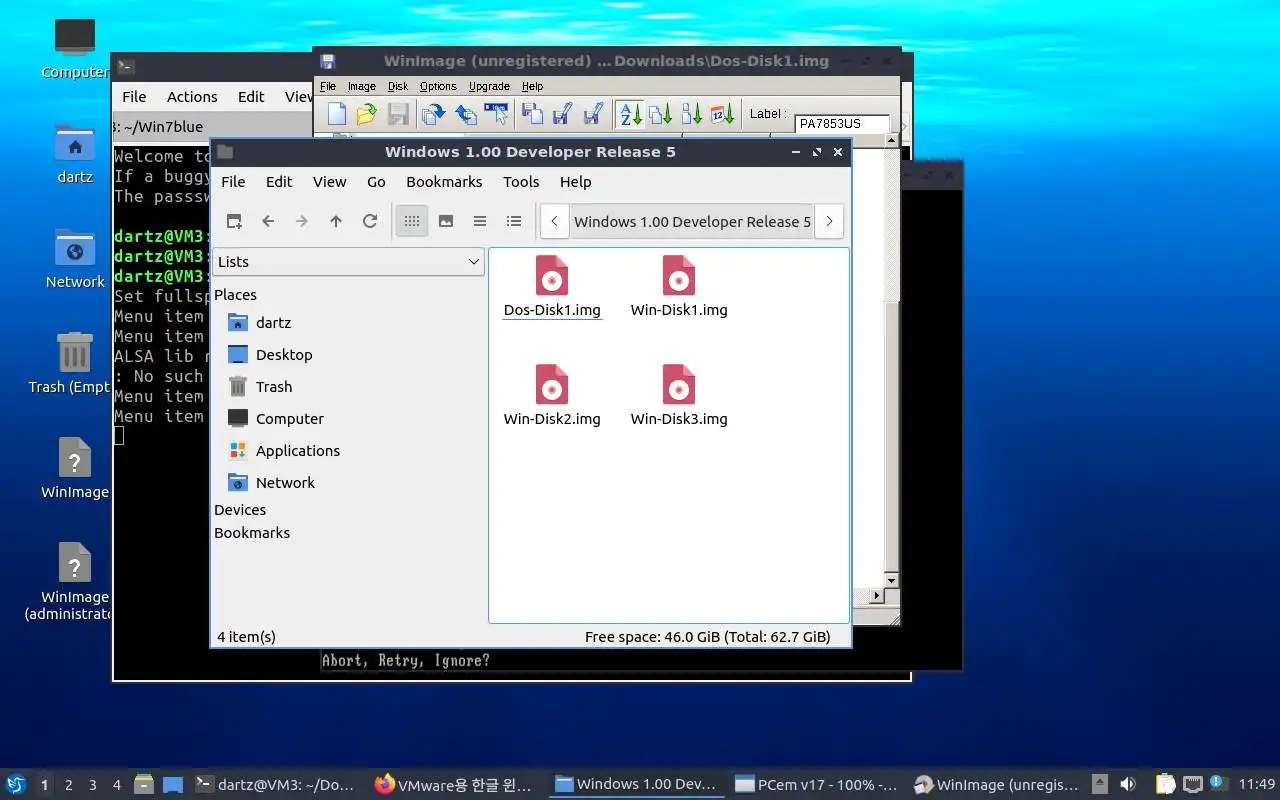Viewport: 1280px width, 800px height.
Task: Select Win-Disk2.img file
Action: click(552, 395)
